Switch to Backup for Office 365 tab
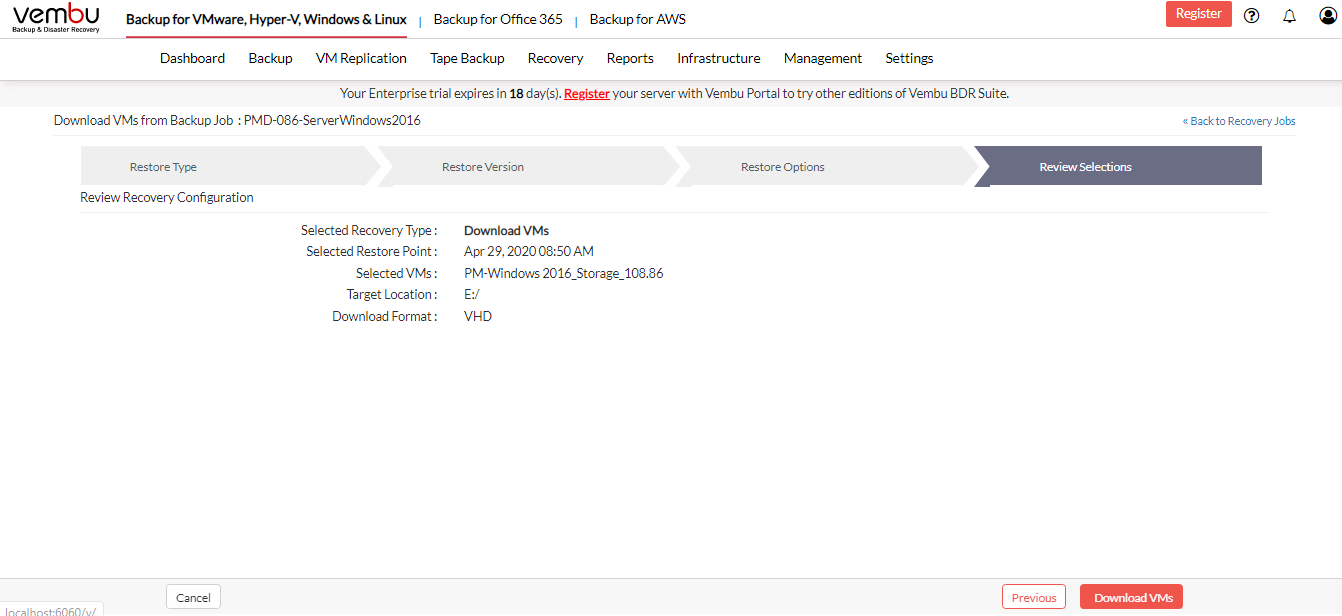Image resolution: width=1342 pixels, height=616 pixels. click(x=498, y=19)
